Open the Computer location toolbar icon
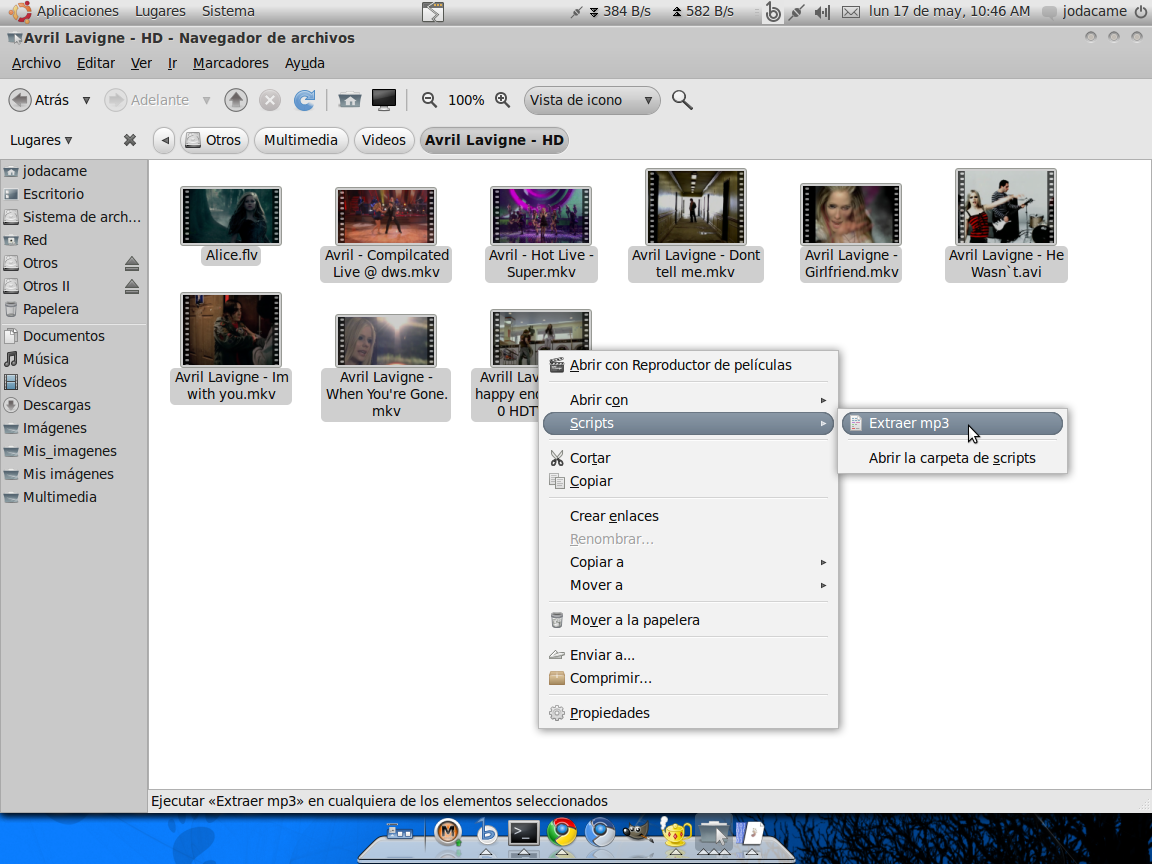Image resolution: width=1152 pixels, height=864 pixels. pyautogui.click(x=384, y=100)
